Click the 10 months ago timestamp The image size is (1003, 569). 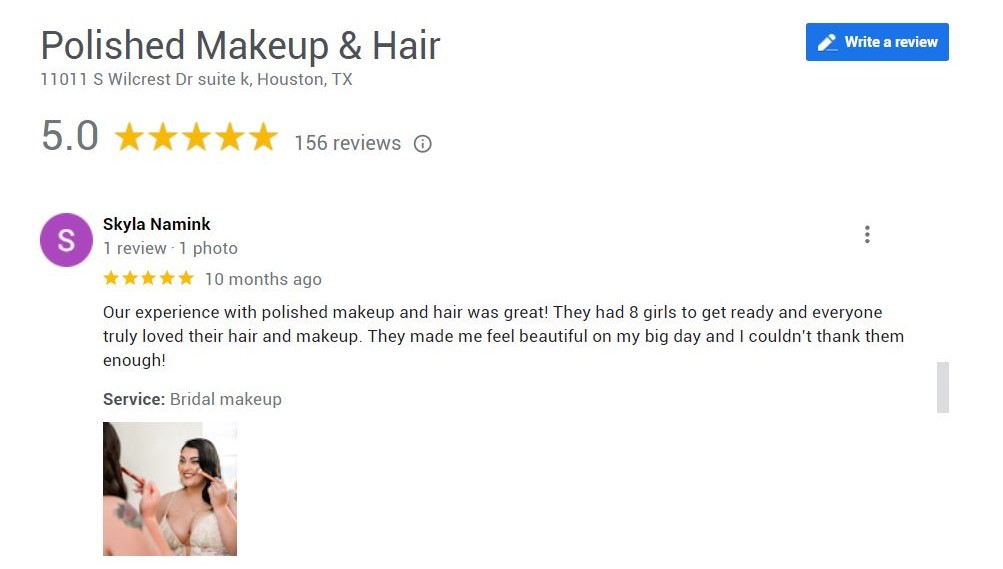tap(263, 279)
